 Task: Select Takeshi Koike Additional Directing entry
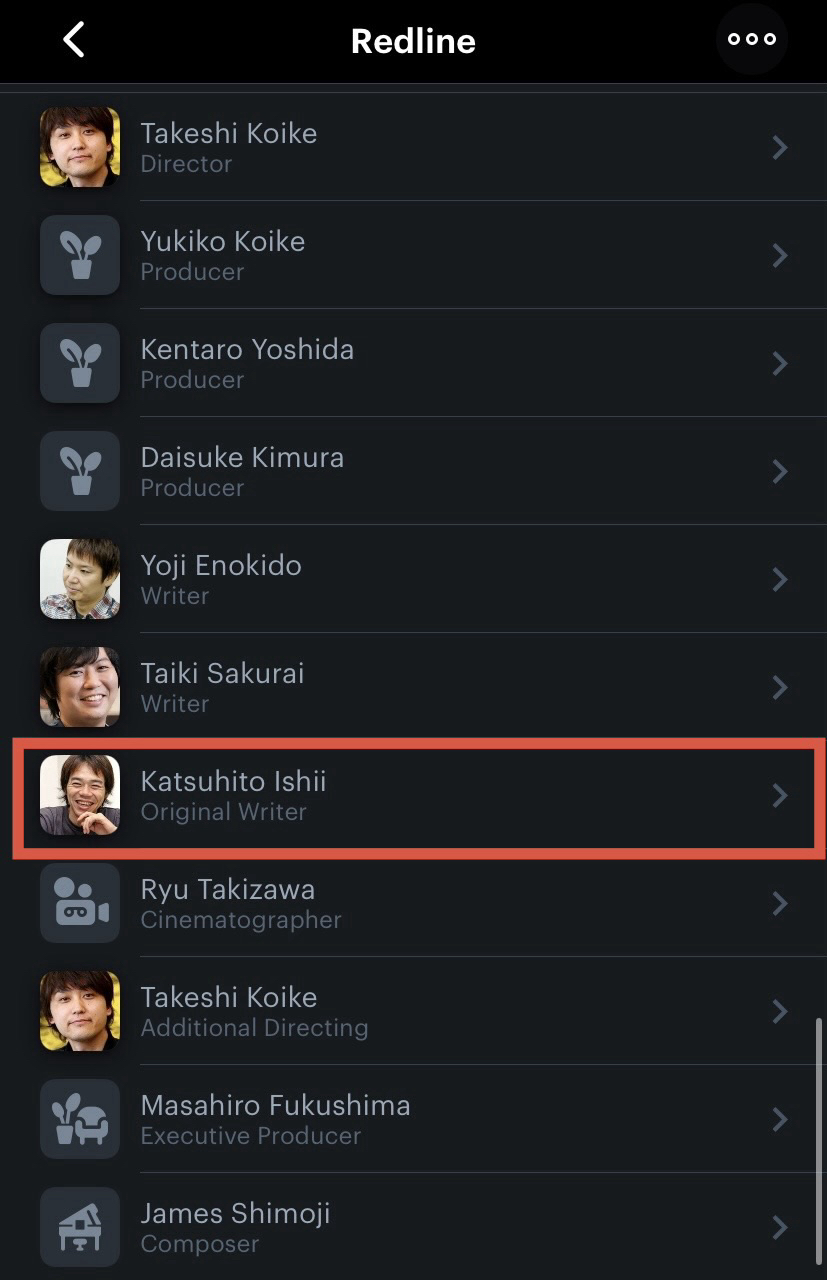pos(254,1011)
